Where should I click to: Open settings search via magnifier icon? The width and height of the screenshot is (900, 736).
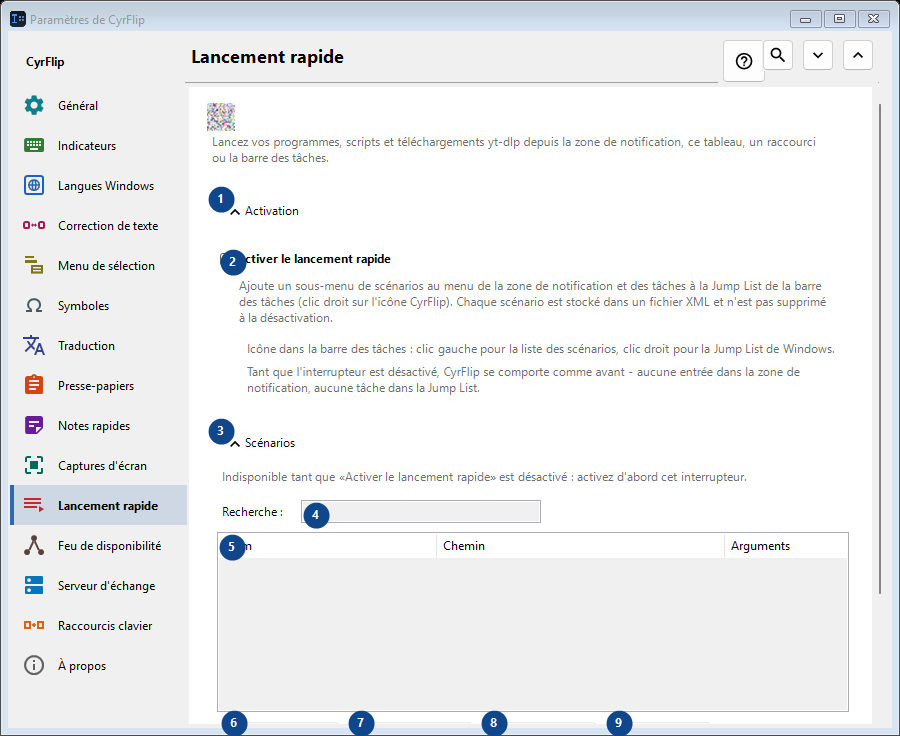(x=778, y=55)
